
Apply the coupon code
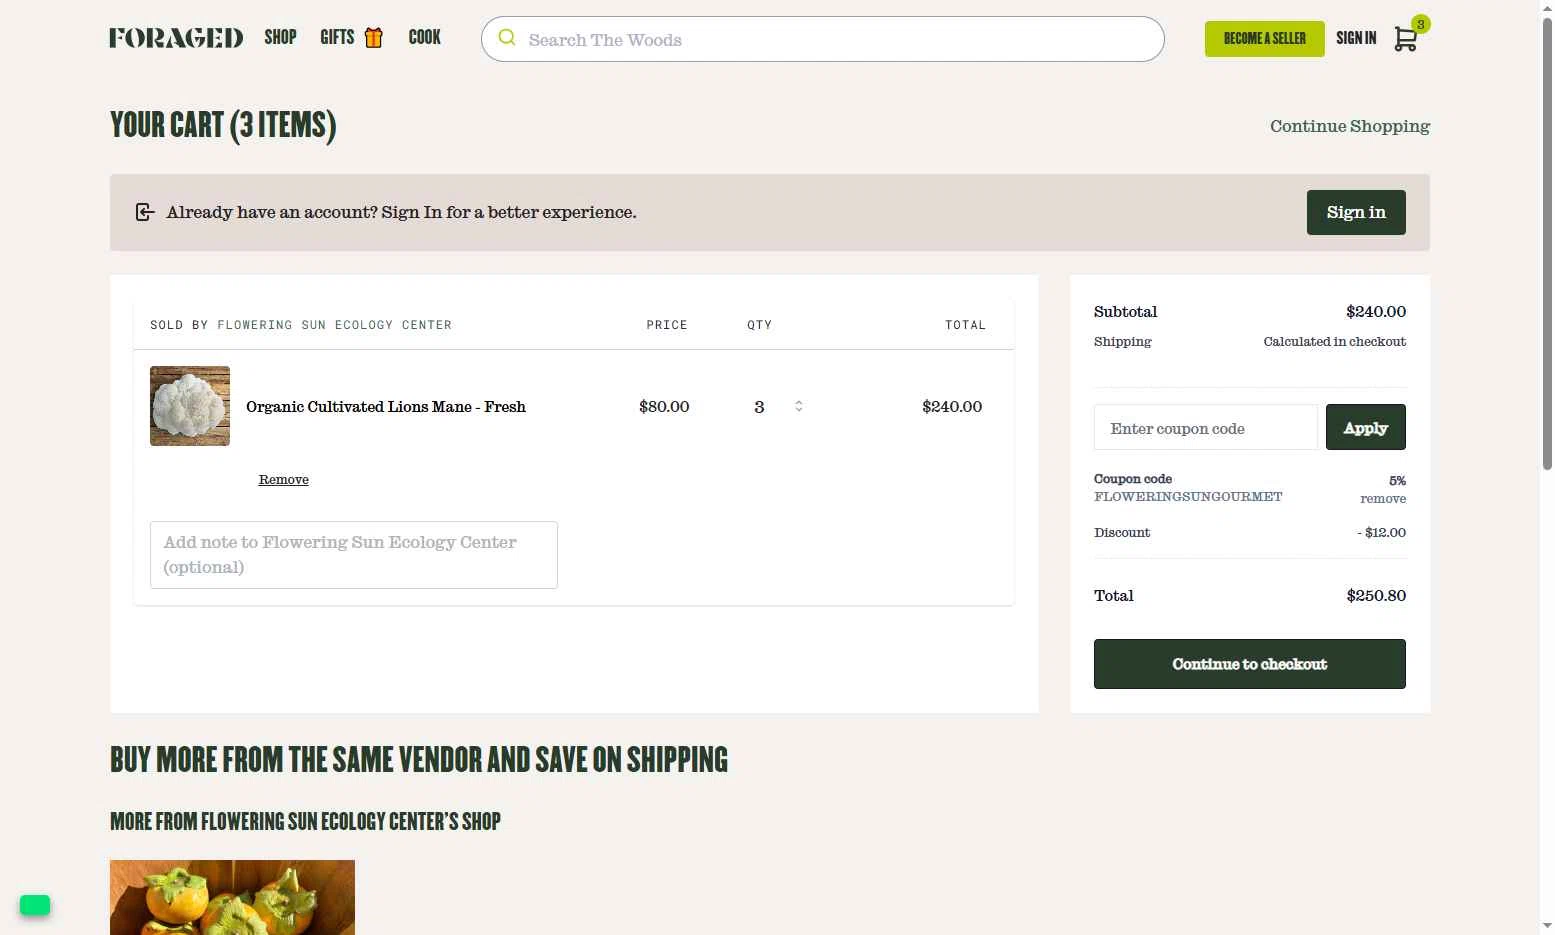pos(1365,427)
